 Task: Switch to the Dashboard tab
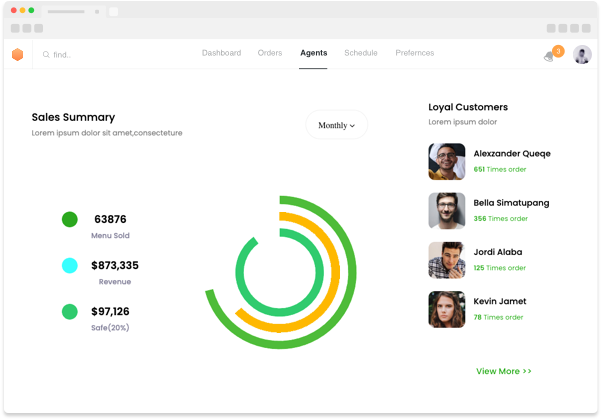pyautogui.click(x=221, y=53)
